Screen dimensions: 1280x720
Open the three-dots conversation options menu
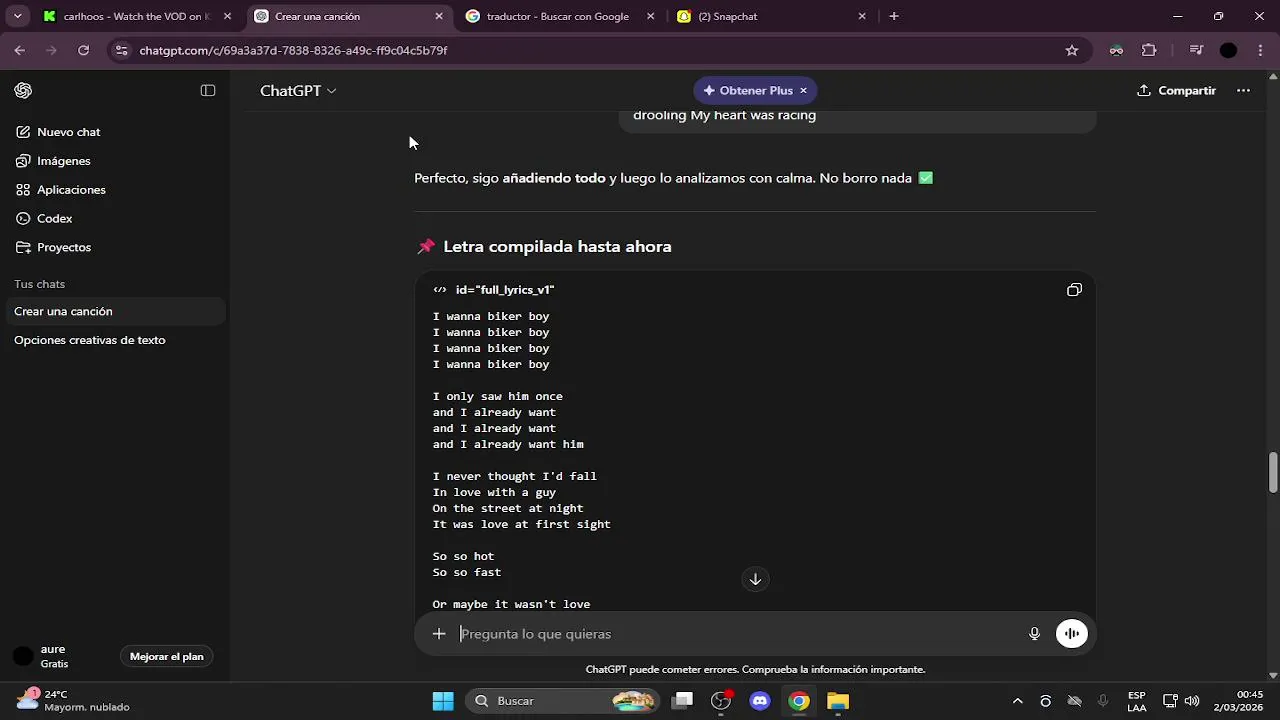(x=1243, y=91)
